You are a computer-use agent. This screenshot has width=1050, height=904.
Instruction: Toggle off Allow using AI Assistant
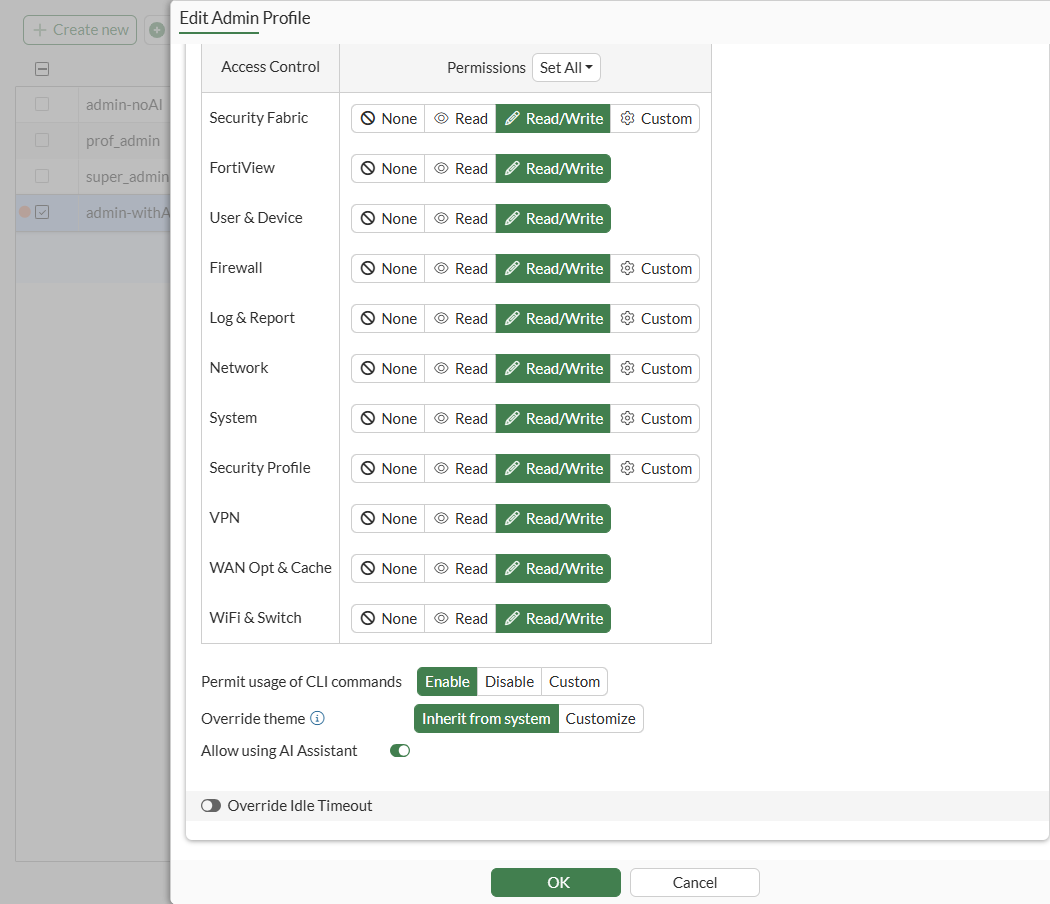point(400,751)
